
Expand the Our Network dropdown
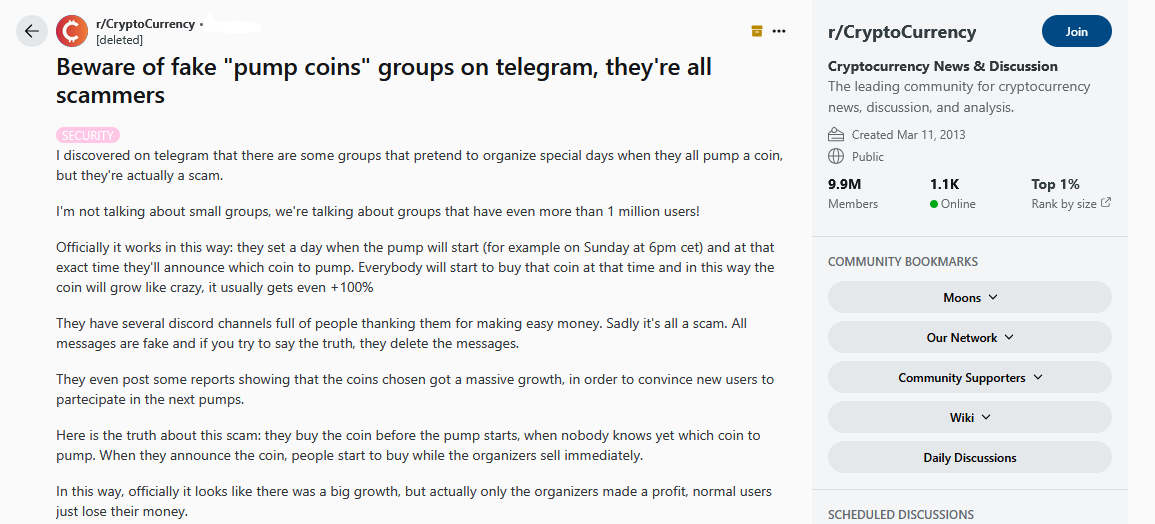point(969,338)
